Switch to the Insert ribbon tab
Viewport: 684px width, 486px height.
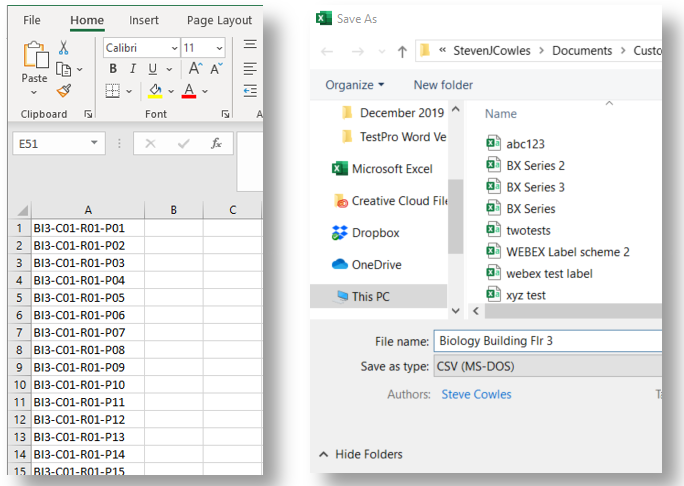pos(144,20)
